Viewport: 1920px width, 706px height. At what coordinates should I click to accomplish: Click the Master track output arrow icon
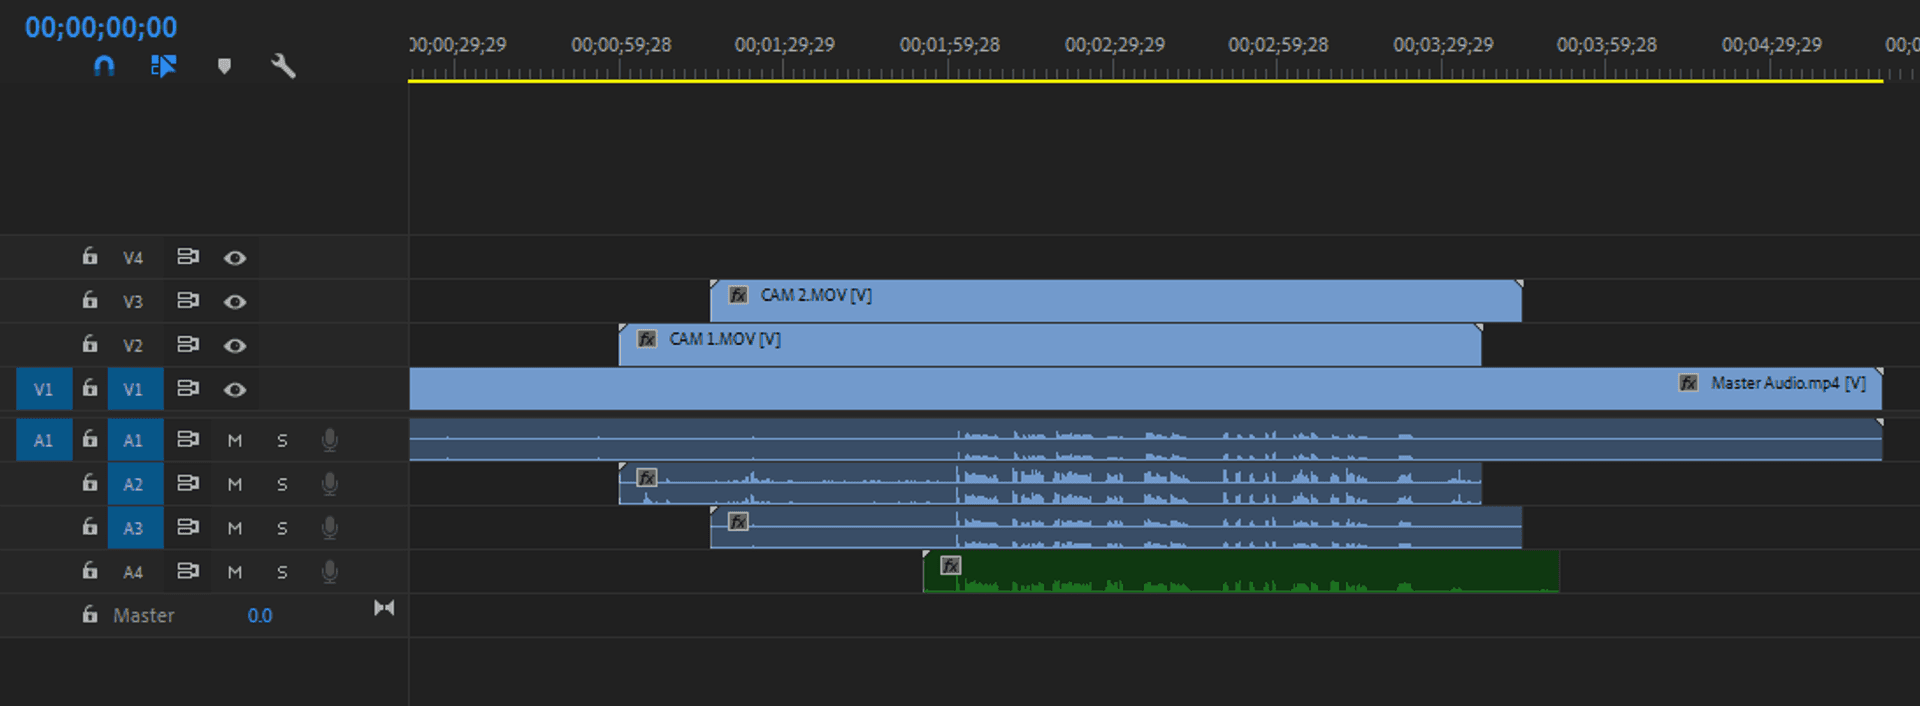(384, 608)
